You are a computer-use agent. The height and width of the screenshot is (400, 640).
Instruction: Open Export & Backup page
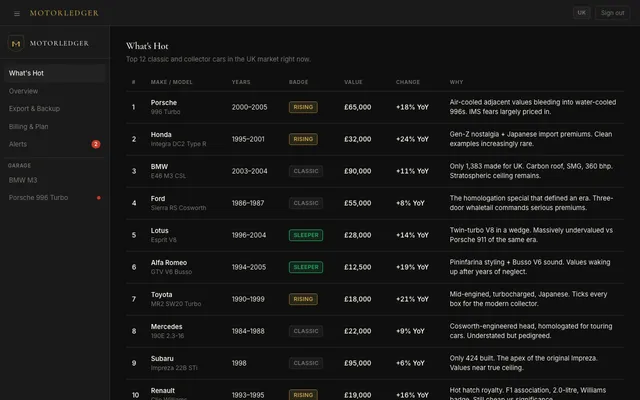(x=55, y=109)
